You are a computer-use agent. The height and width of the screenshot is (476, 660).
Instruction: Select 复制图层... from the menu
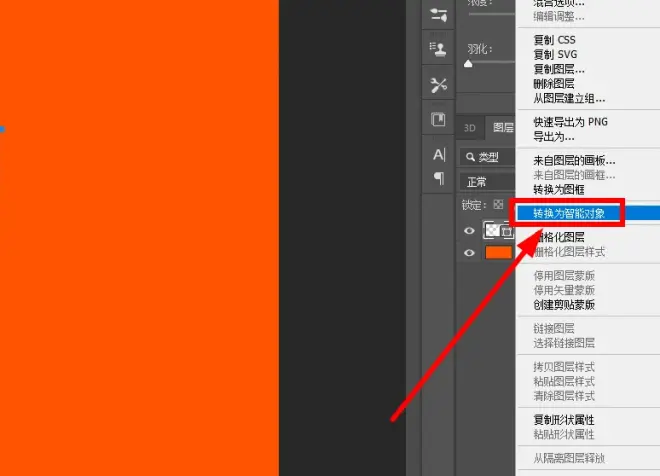(559, 69)
